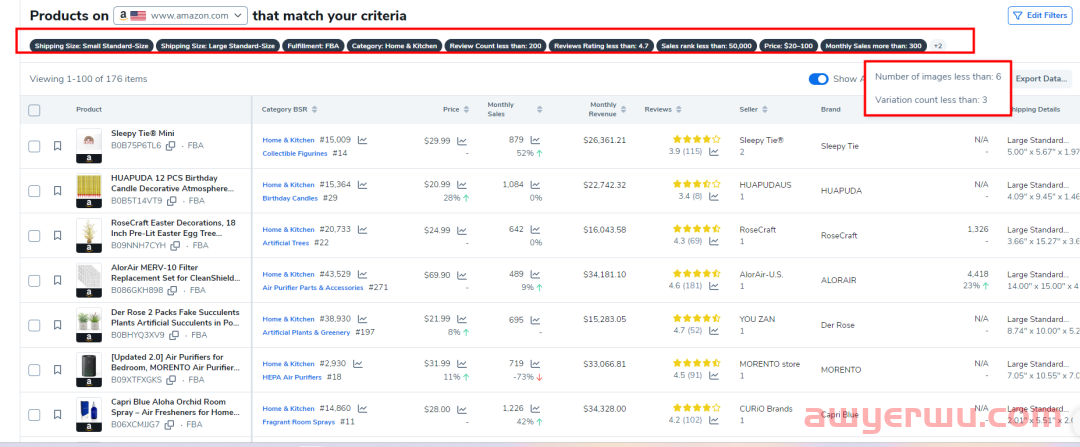This screenshot has width=1080, height=447.
Task: Open Air Purifier Parts & Accessories link
Action: click(x=313, y=288)
